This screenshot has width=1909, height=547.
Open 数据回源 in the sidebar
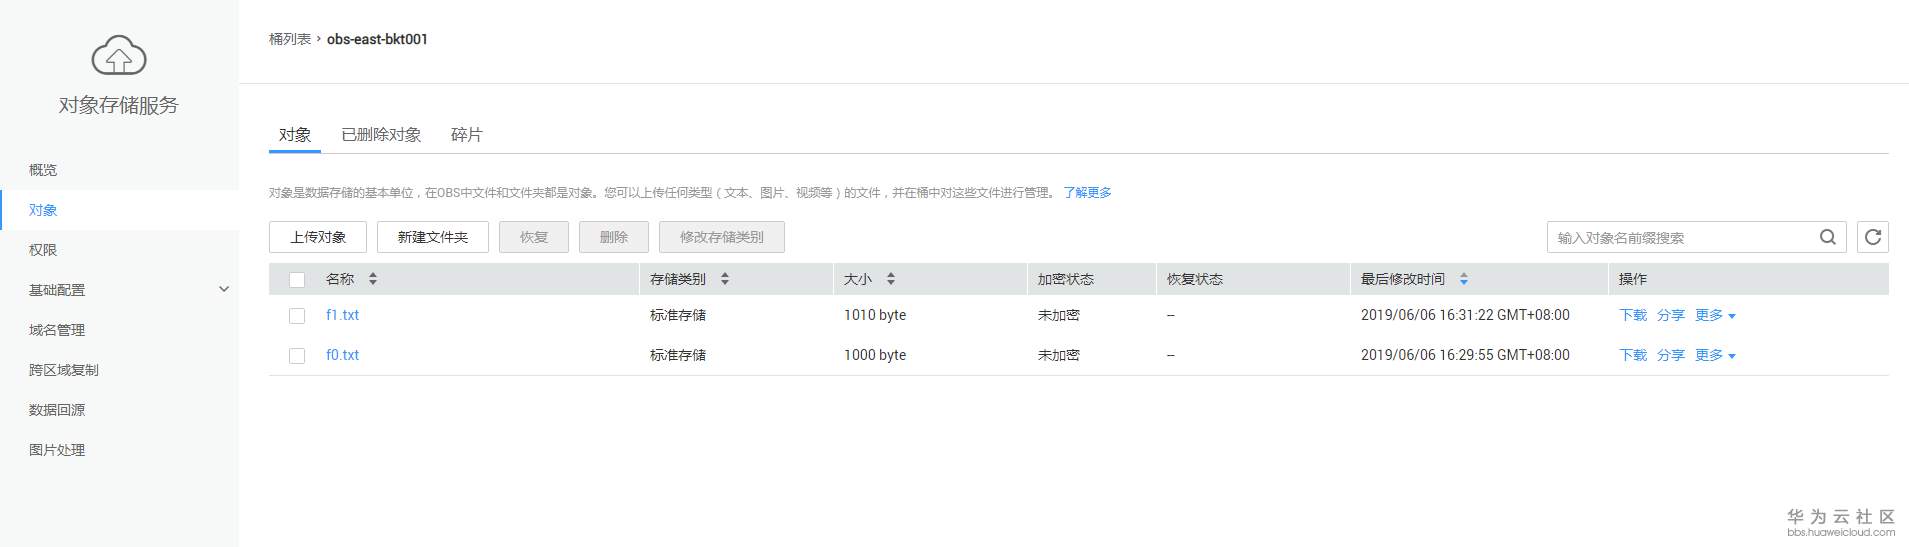[x=57, y=410]
